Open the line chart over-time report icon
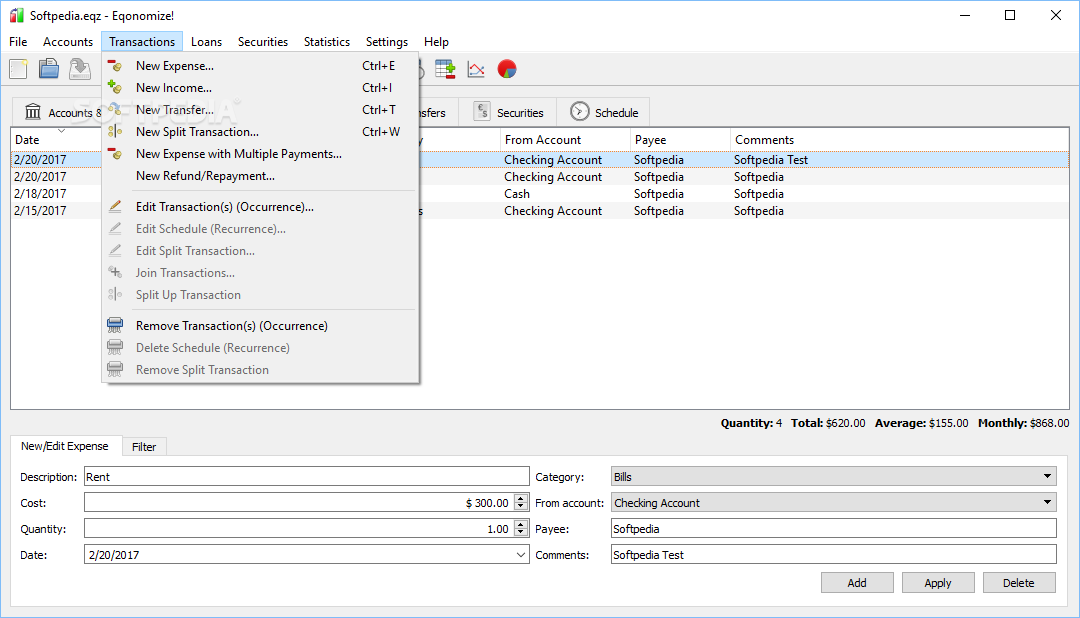The height and width of the screenshot is (618, 1080). point(476,69)
